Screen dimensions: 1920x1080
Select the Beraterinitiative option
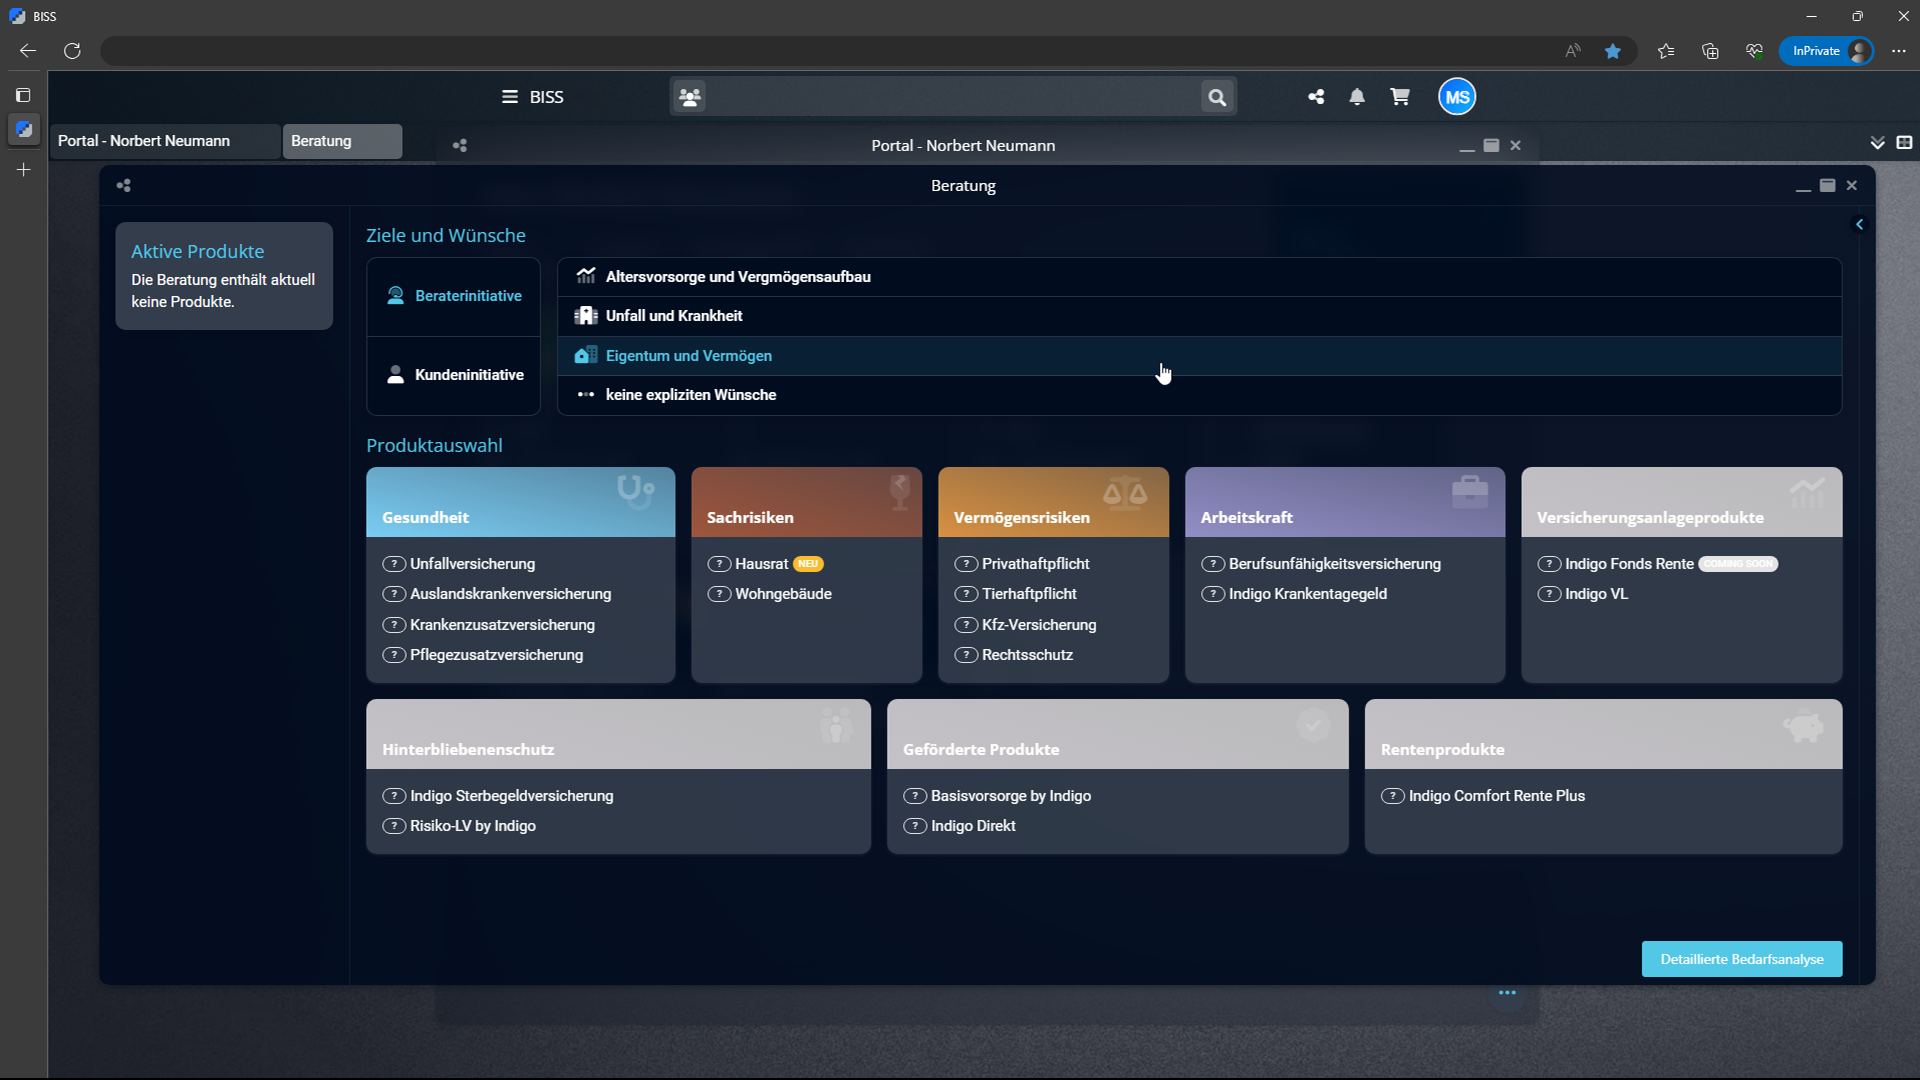tap(454, 296)
